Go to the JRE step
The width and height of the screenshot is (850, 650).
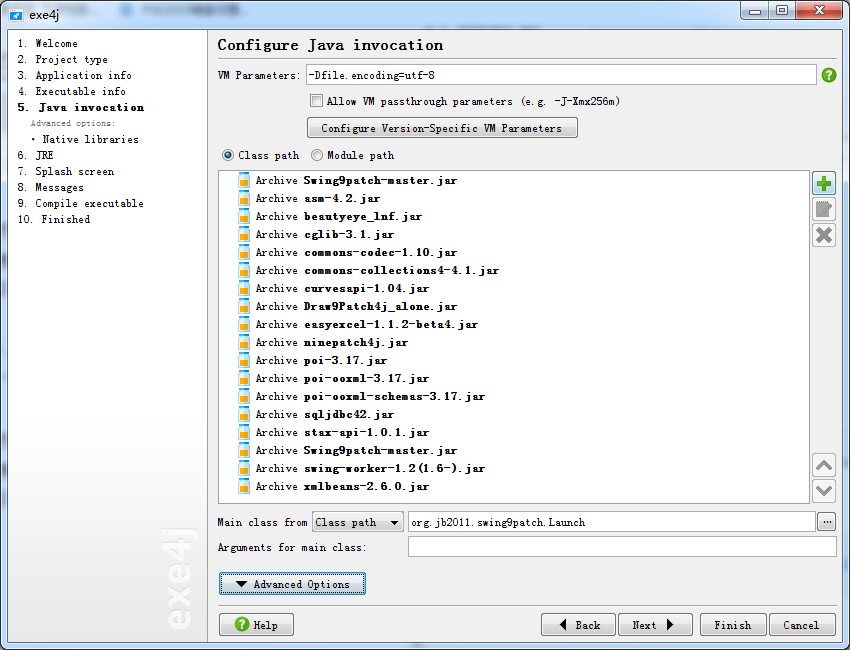click(x=44, y=155)
